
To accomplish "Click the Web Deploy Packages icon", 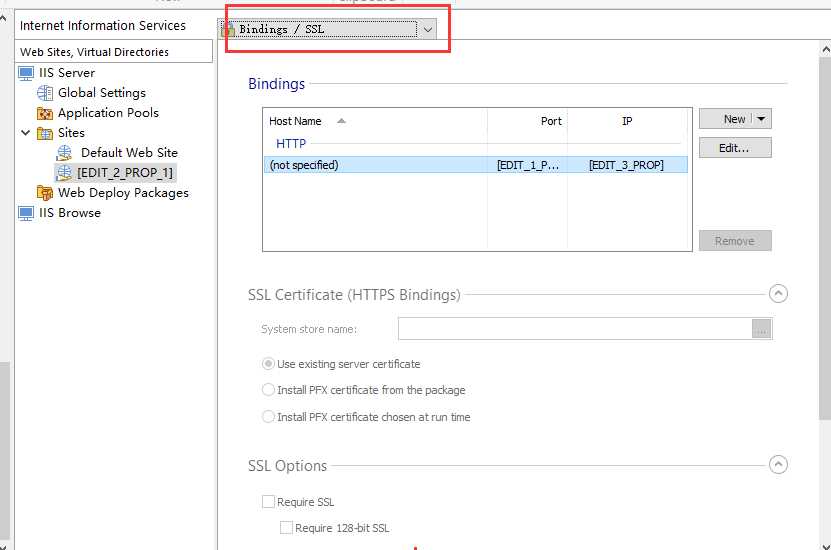I will [x=45, y=193].
